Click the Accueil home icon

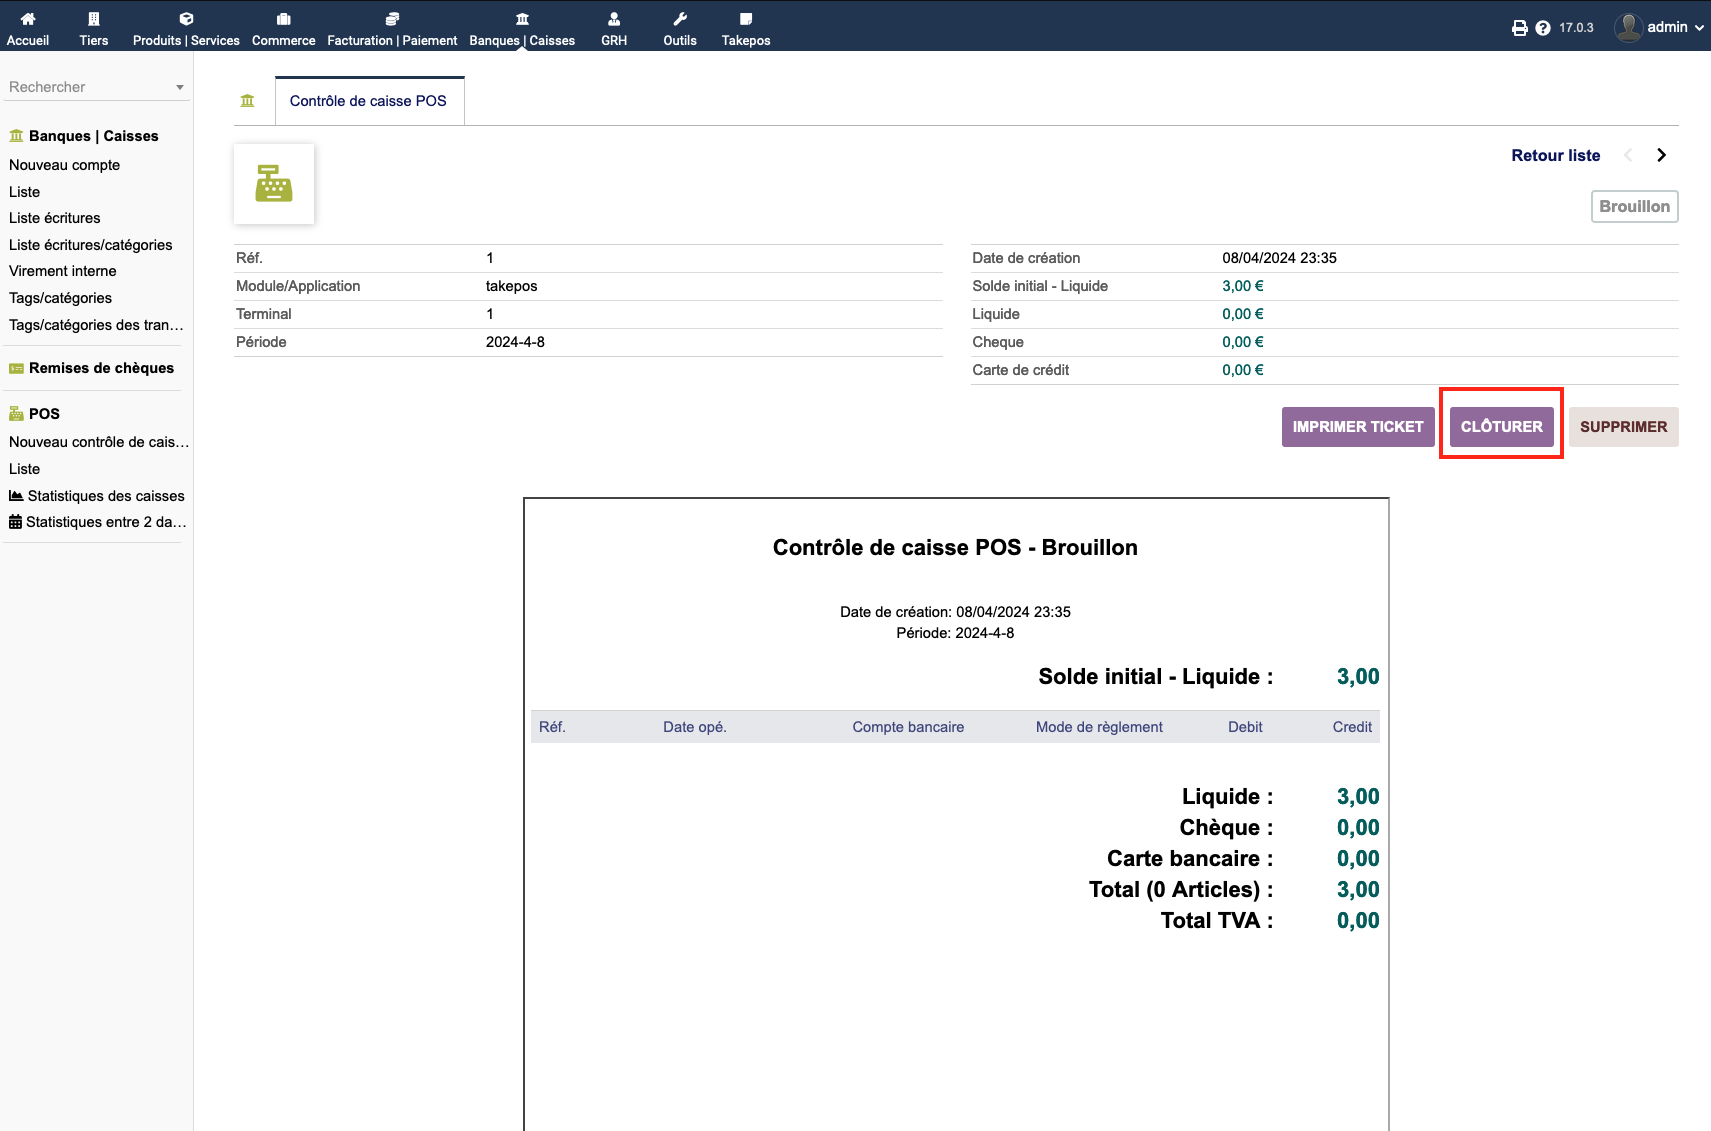(28, 19)
